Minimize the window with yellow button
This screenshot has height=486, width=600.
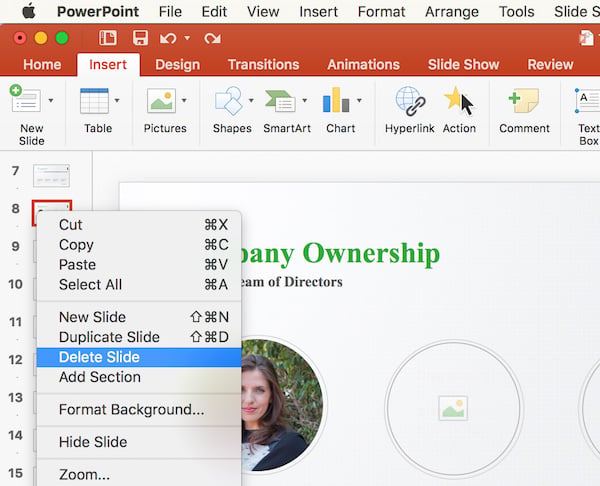tap(41, 38)
